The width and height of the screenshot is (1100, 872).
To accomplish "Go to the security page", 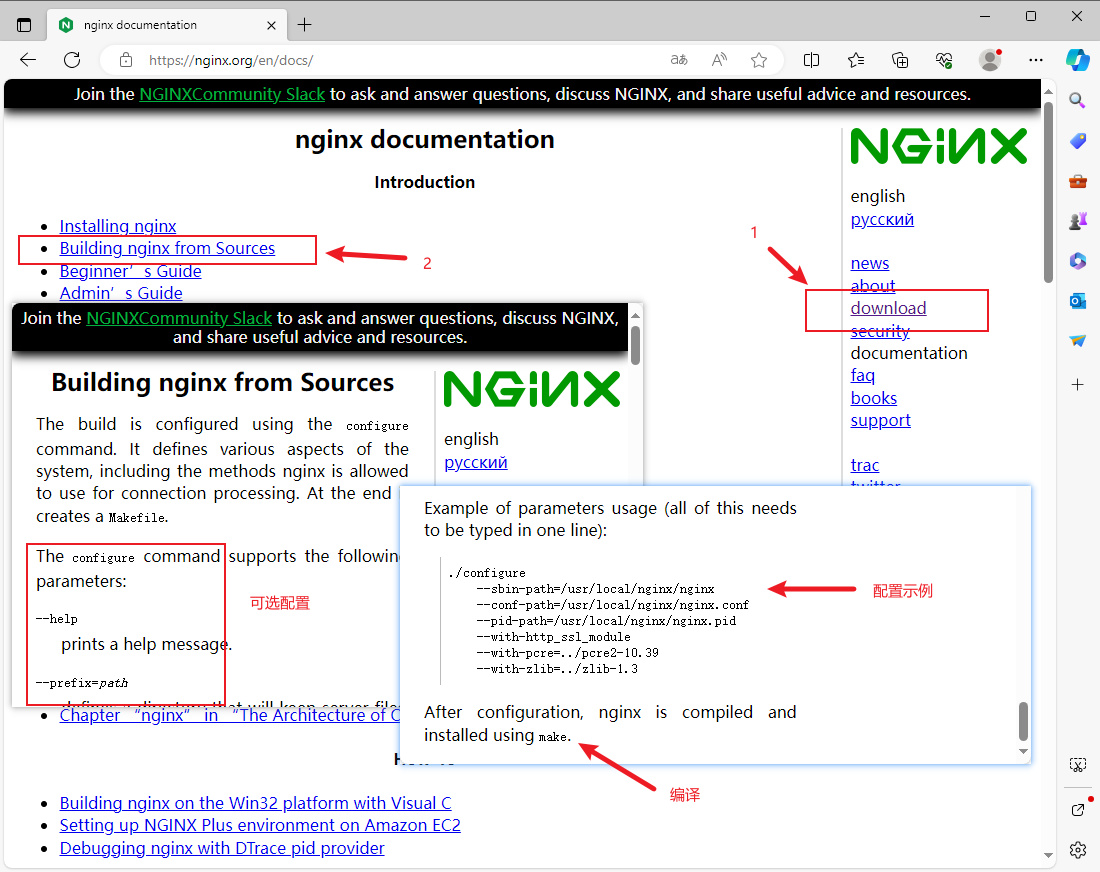I will [x=880, y=330].
